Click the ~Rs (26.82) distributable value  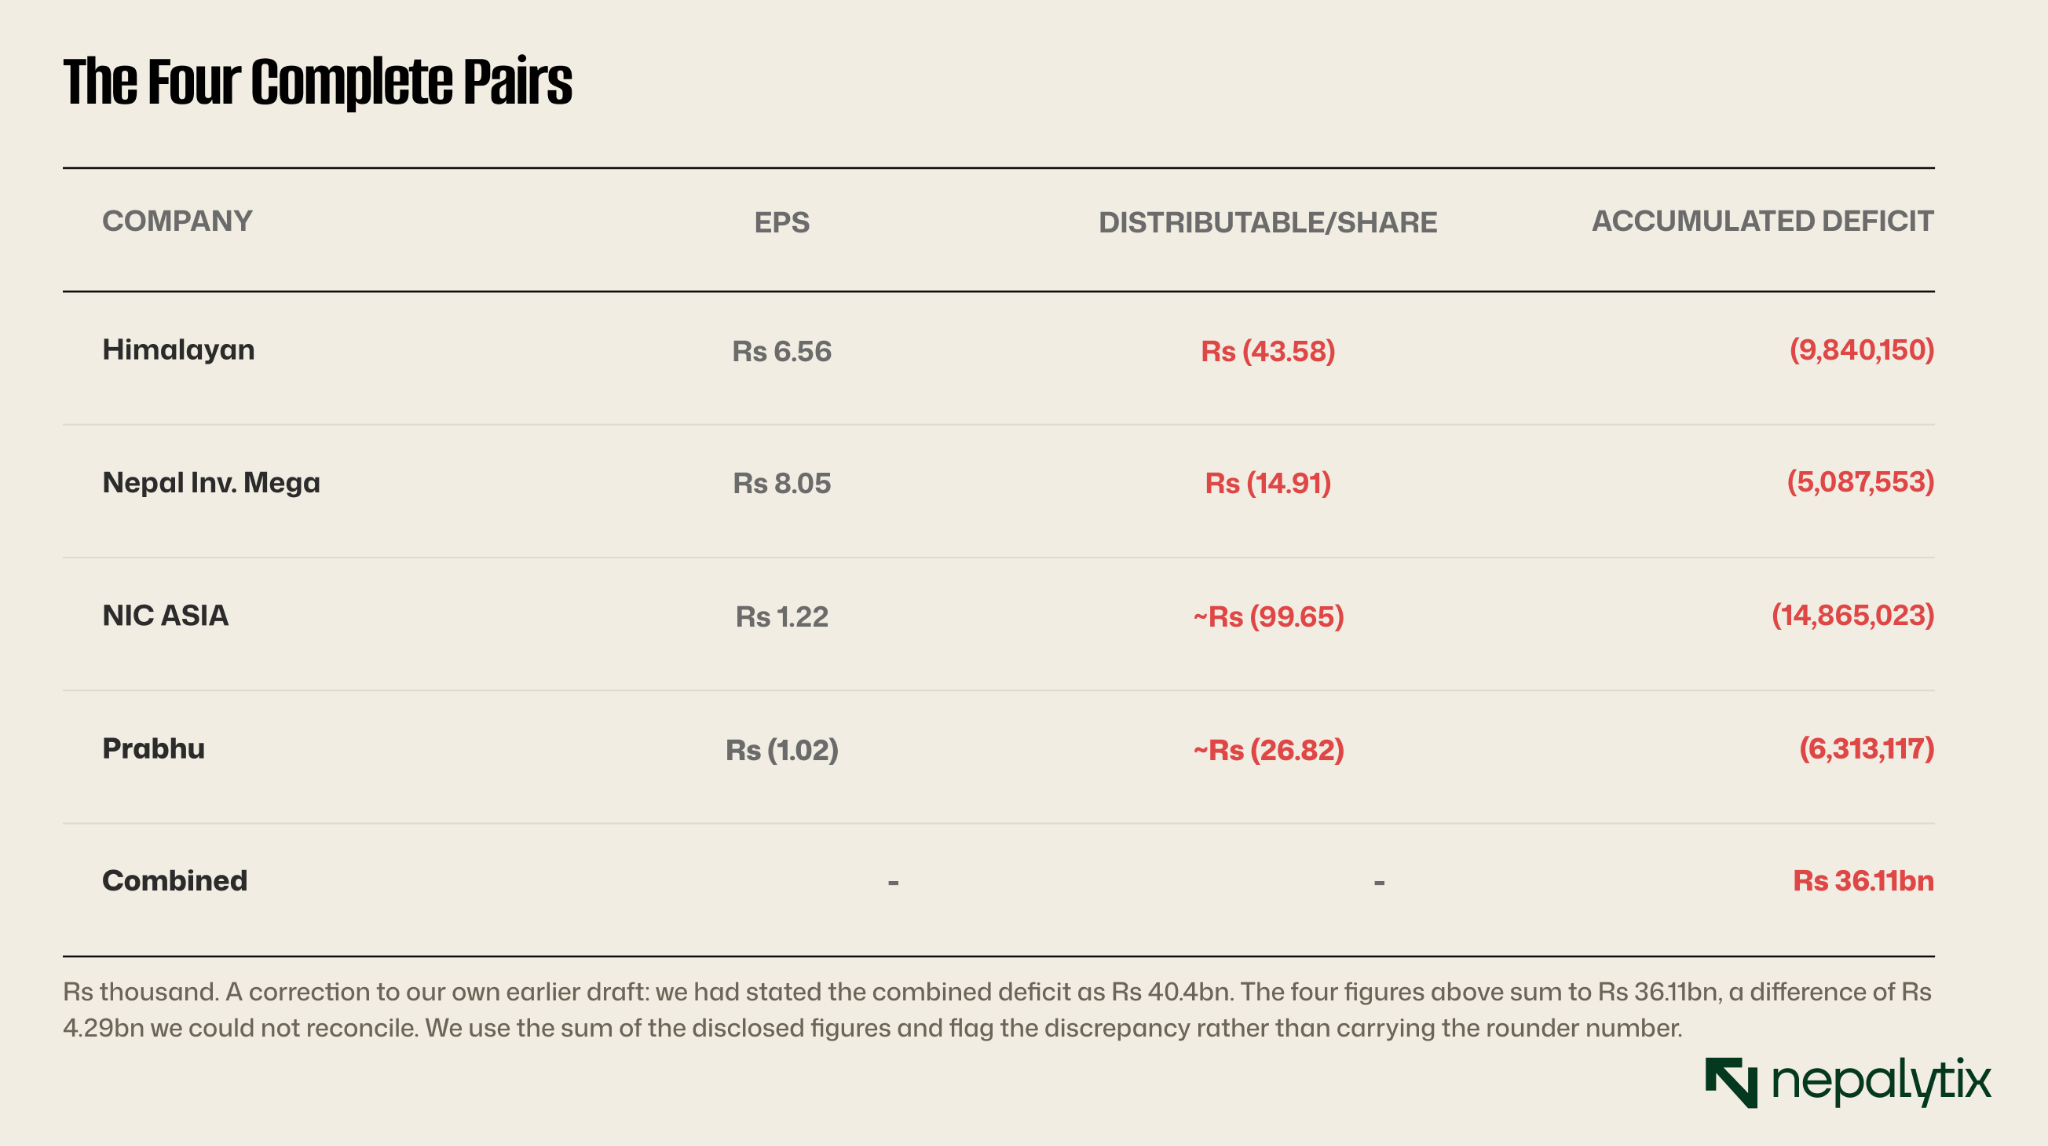click(x=1268, y=750)
